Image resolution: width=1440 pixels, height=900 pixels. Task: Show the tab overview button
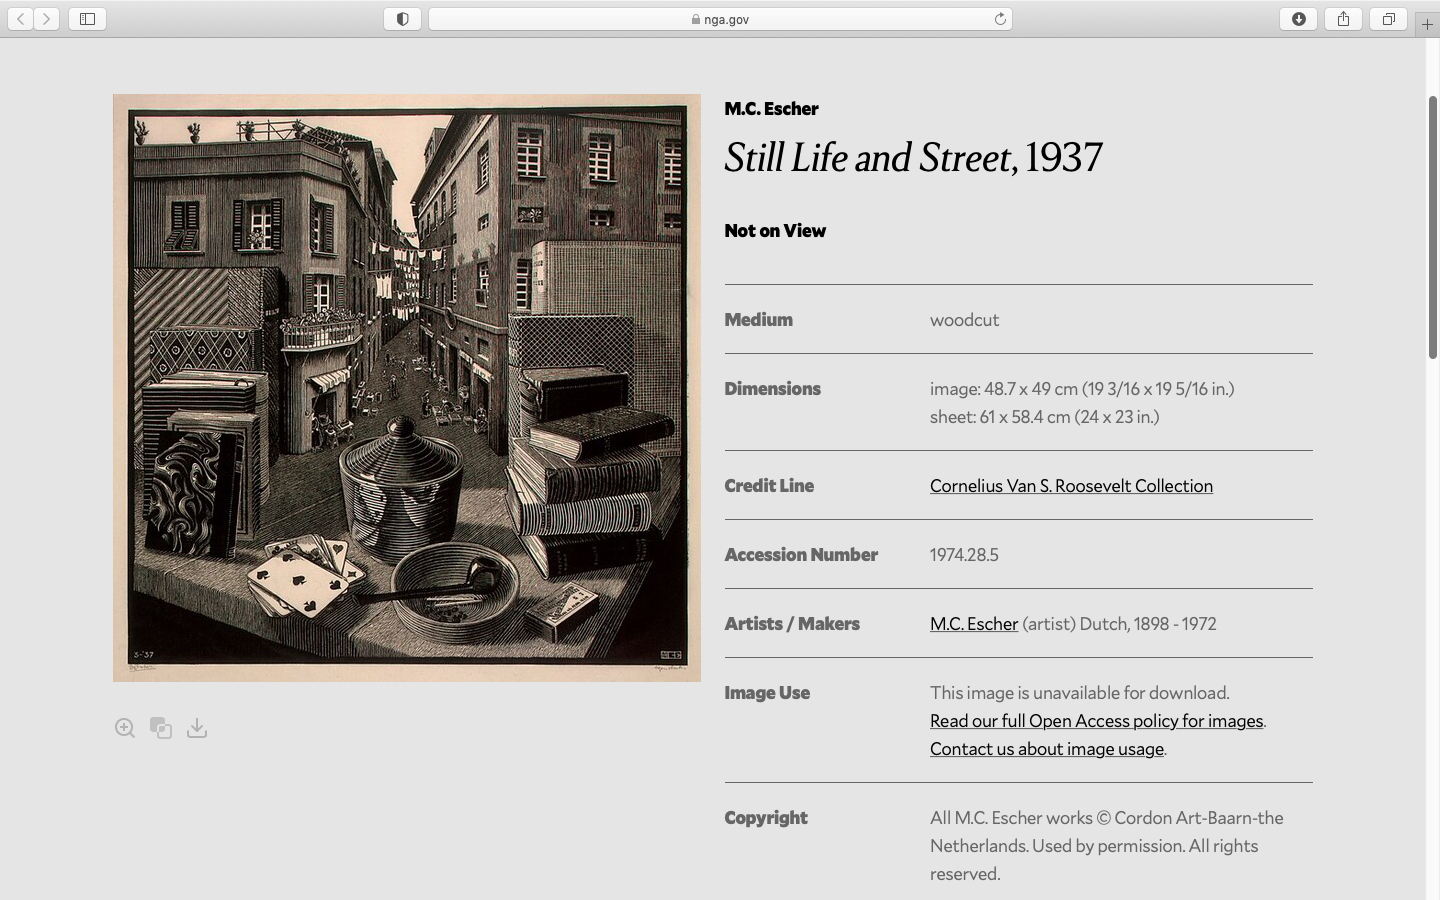pos(1388,19)
